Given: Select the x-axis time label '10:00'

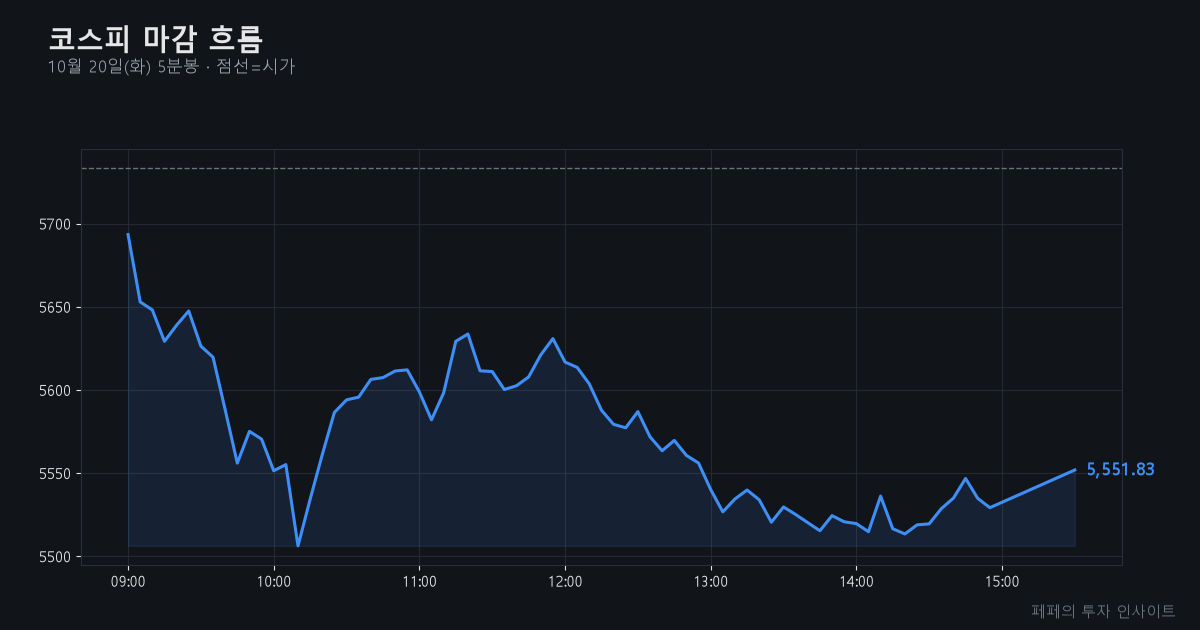Looking at the screenshot, I should 274,581.
